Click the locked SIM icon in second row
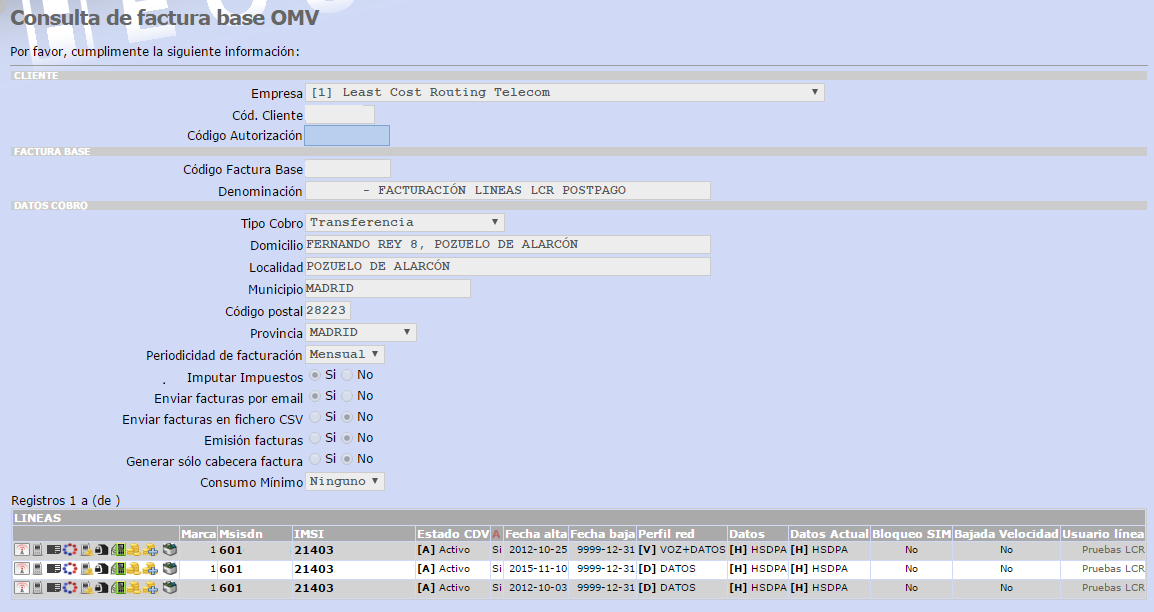The image size is (1154, 612). tap(102, 569)
